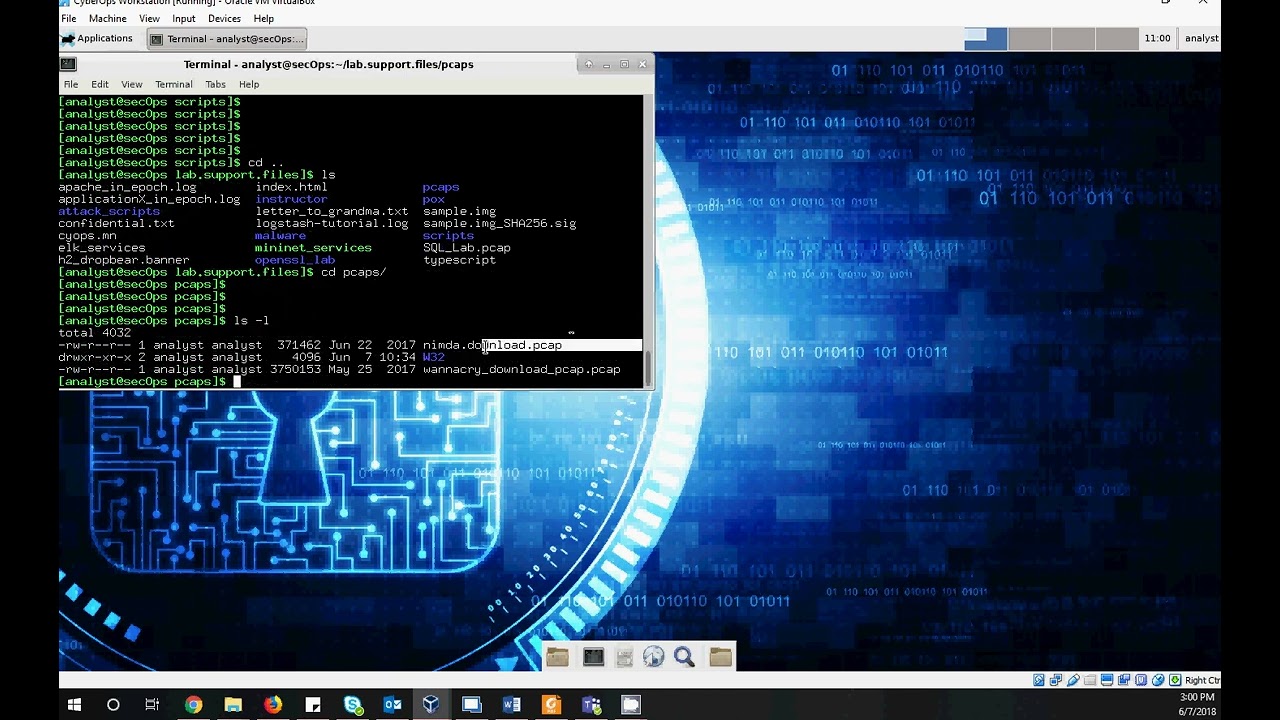
Task: Select VirtualBox icon on Windows taskbar
Action: [x=431, y=705]
